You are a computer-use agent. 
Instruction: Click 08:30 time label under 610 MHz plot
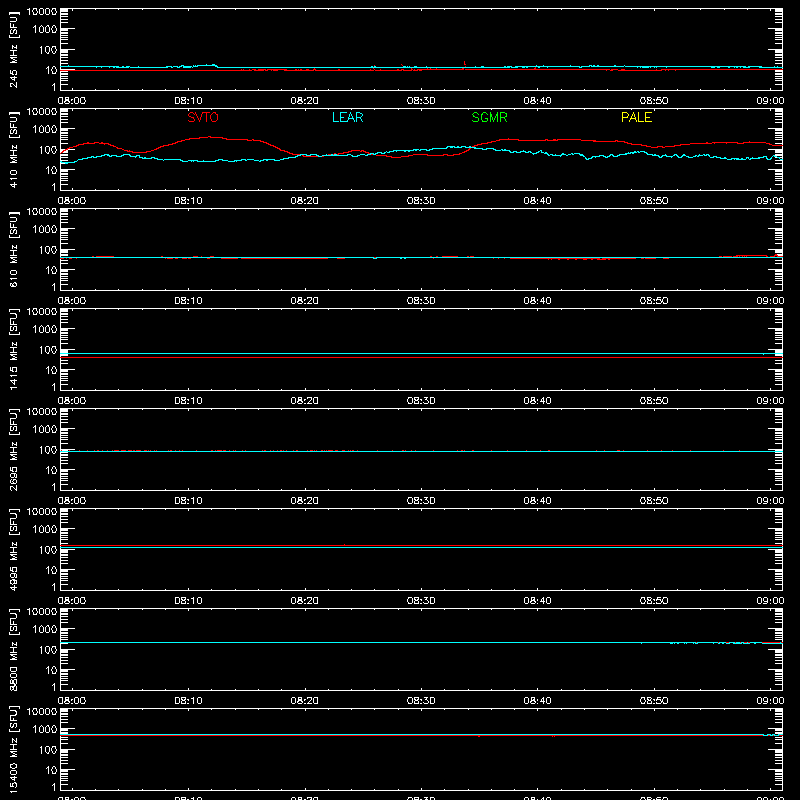coord(421,301)
